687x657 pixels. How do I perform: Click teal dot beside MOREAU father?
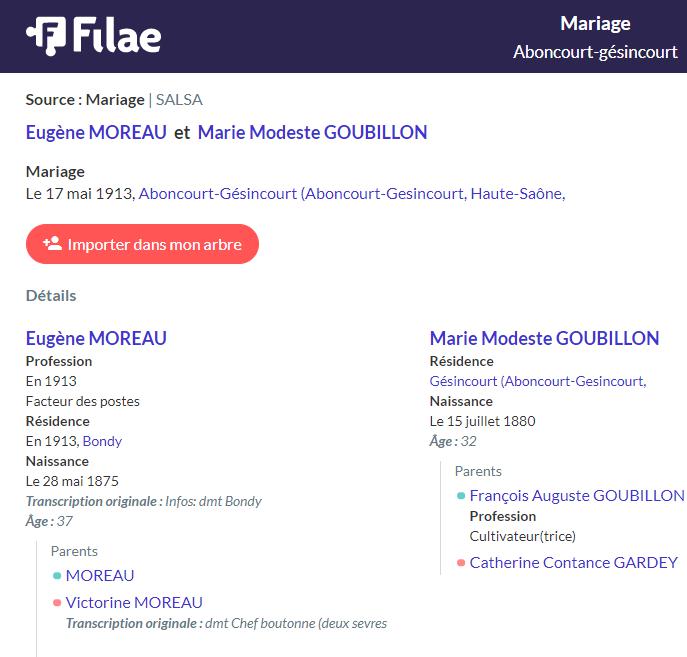[57, 576]
